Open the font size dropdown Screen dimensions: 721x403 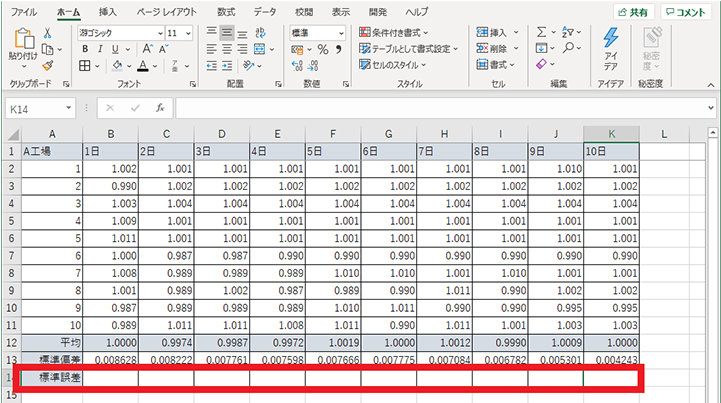click(x=188, y=33)
